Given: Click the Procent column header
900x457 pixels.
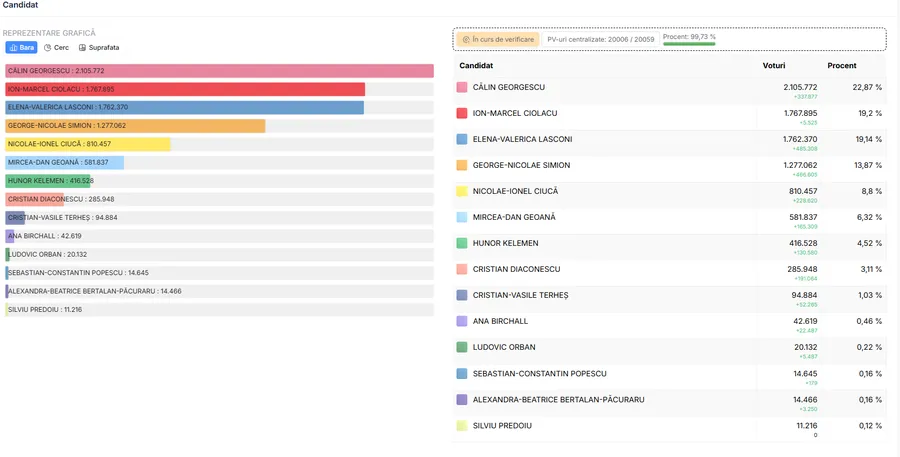Looking at the screenshot, I should (x=841, y=65).
